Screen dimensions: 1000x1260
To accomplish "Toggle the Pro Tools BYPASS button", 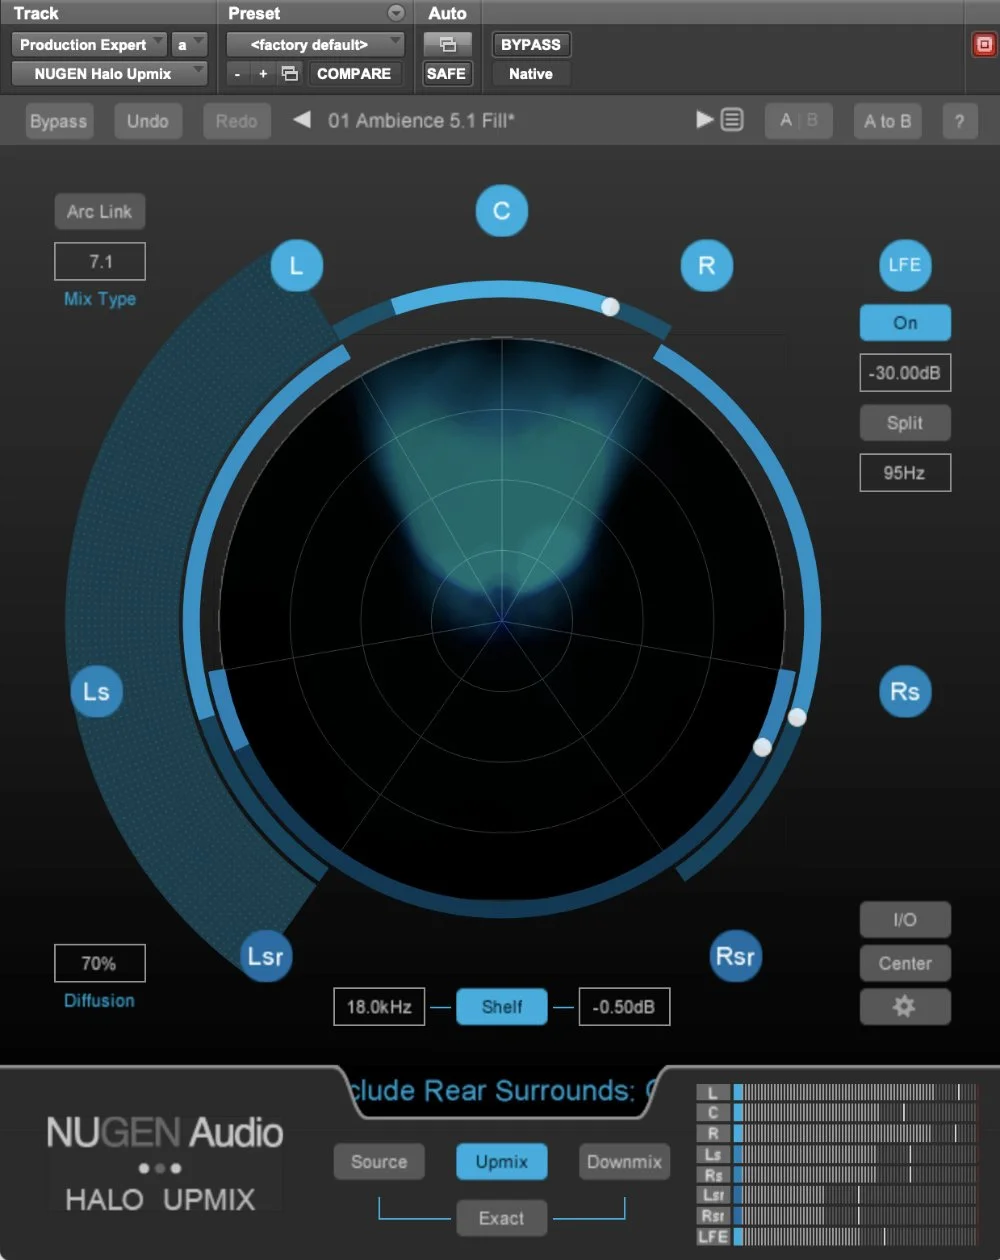I will click(531, 45).
